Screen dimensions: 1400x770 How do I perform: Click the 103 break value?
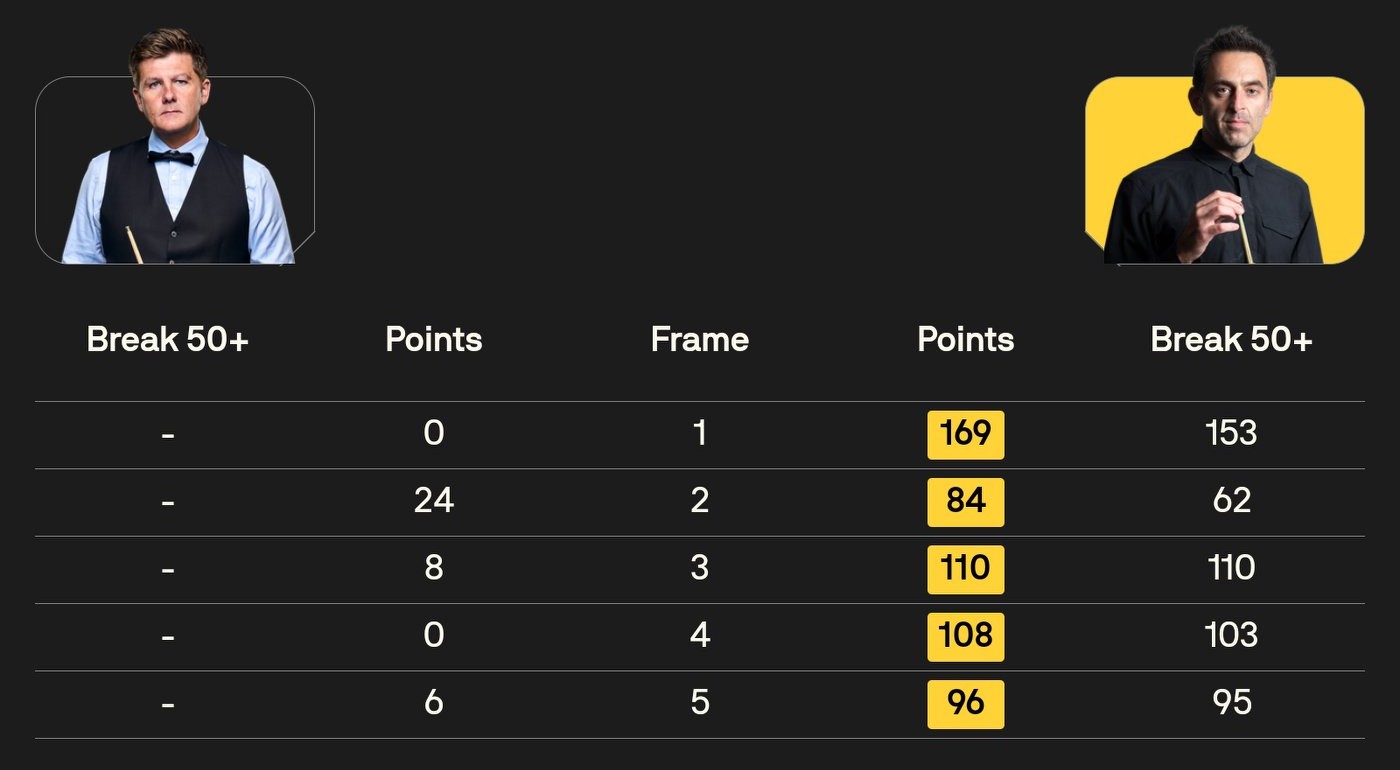[1231, 636]
